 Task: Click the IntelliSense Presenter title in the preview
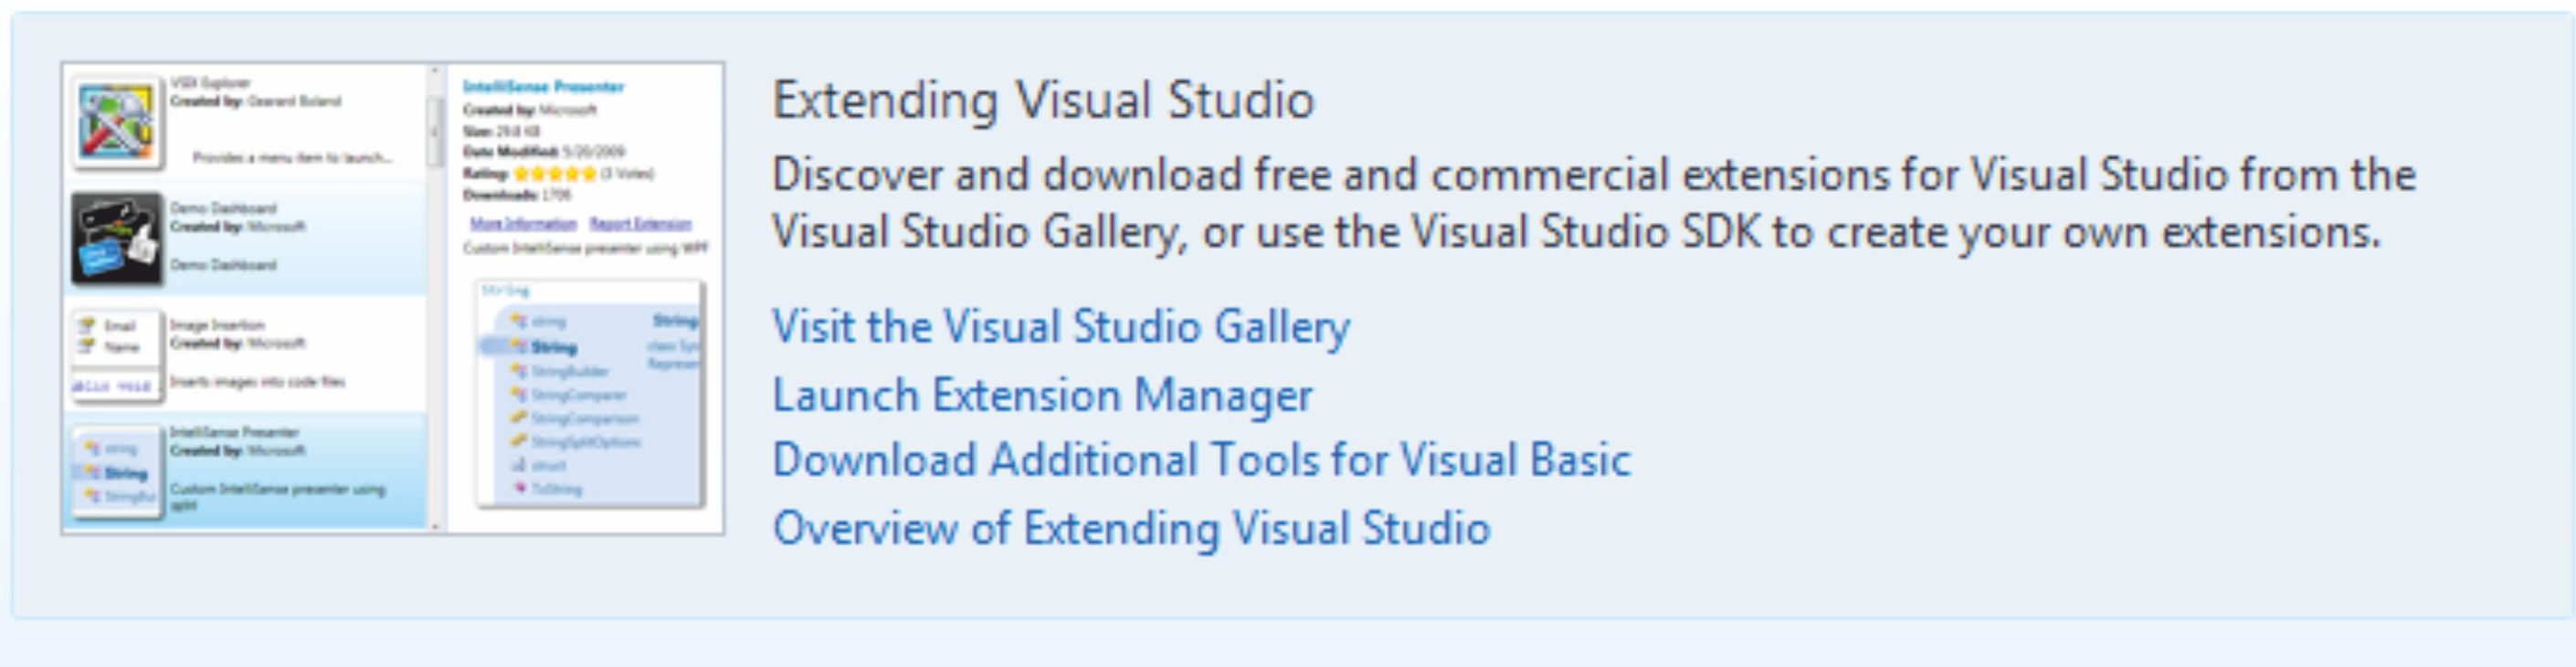pos(543,86)
